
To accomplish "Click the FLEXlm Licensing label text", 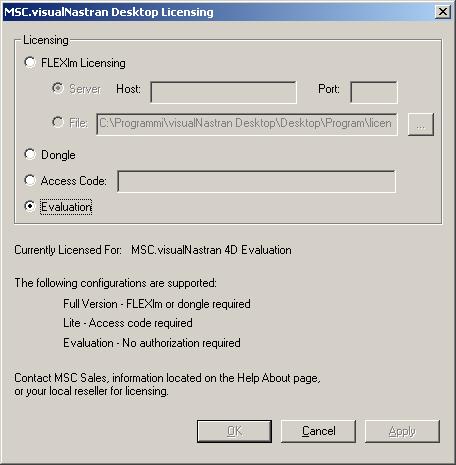I will click(83, 63).
